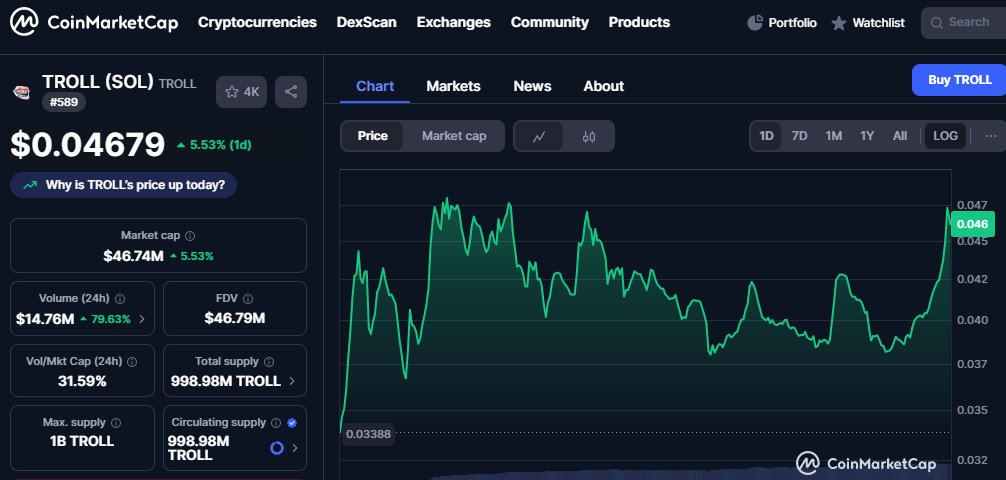Image resolution: width=1006 pixels, height=480 pixels.
Task: Click the #589 rank badge
Action: click(64, 102)
